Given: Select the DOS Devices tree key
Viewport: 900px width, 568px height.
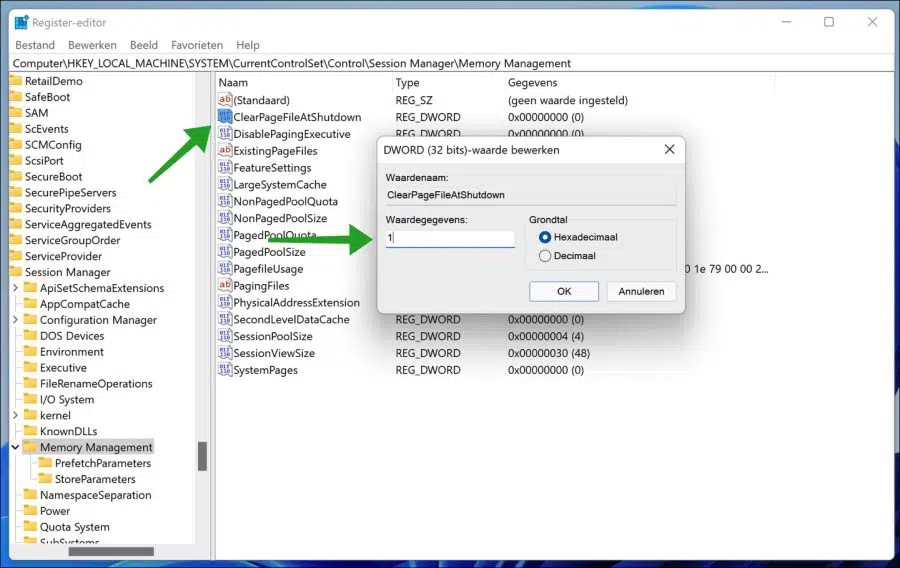Looking at the screenshot, I should pos(72,336).
